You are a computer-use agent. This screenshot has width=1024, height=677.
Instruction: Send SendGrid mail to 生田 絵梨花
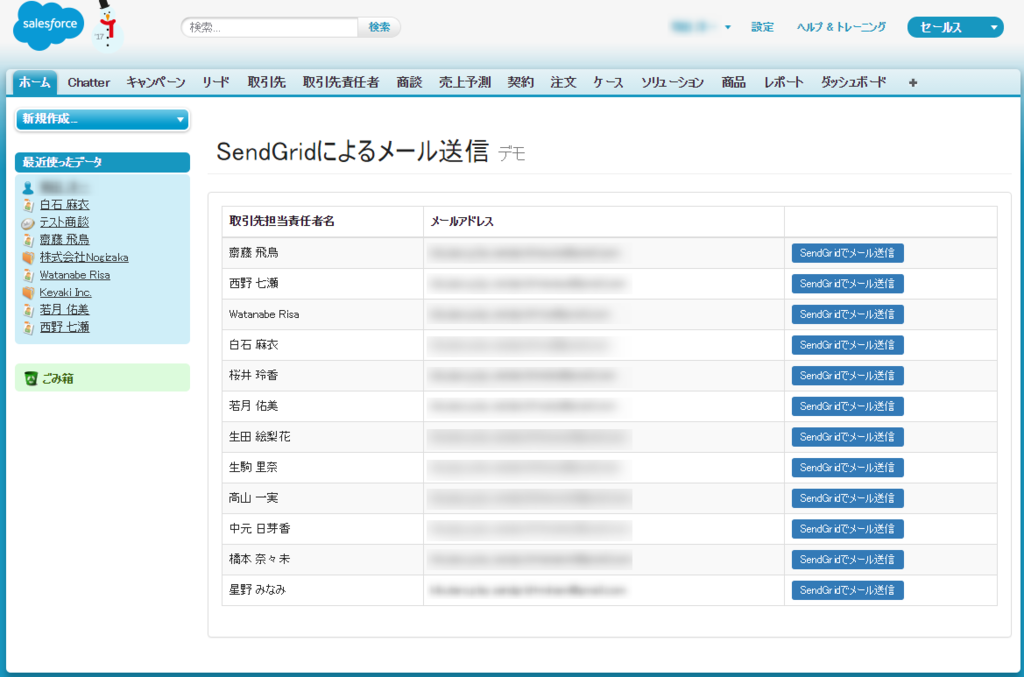[848, 437]
